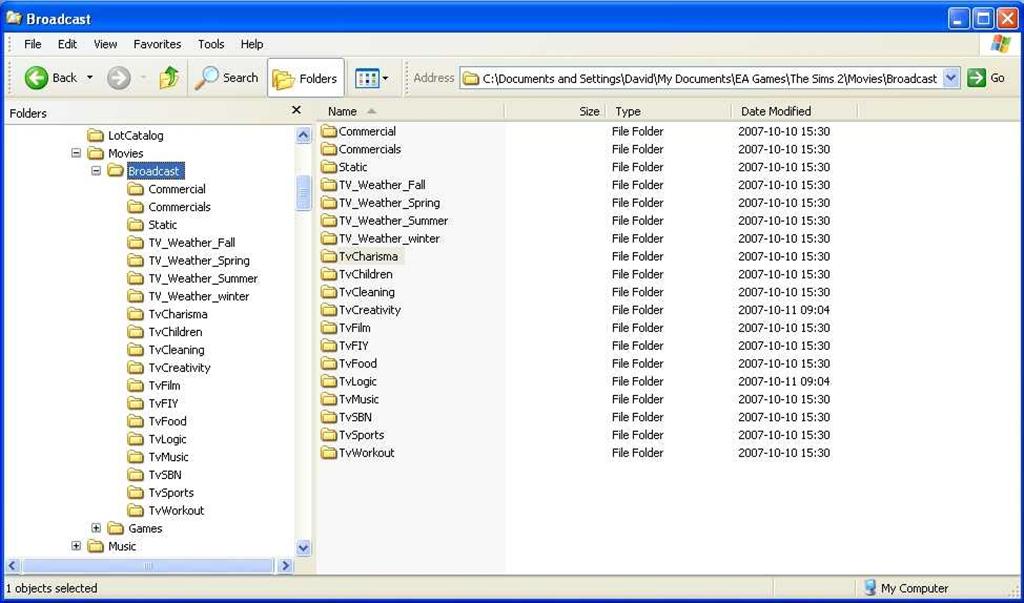Close the Folders pane
Screen dimensions: 1024x603
[296, 111]
